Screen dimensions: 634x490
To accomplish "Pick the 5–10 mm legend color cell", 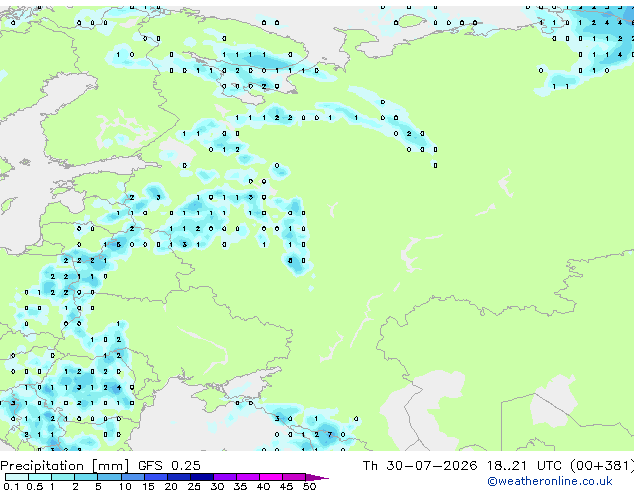I will (x=109, y=477).
